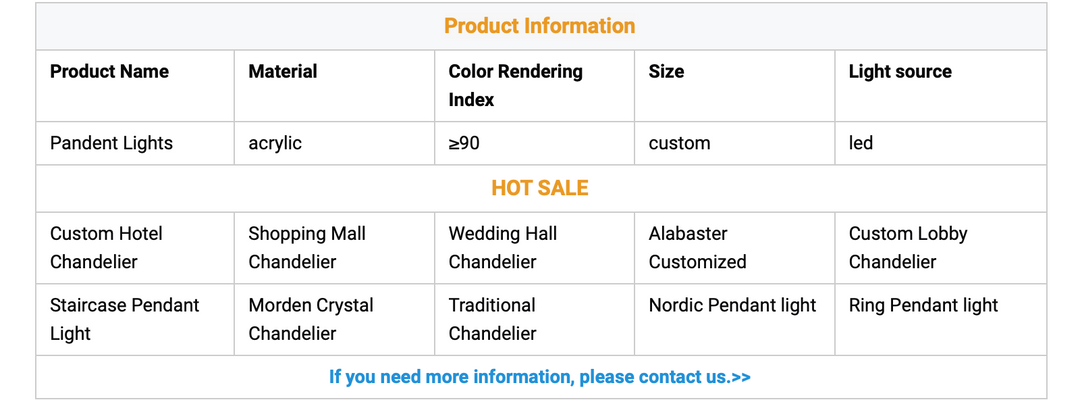Image resolution: width=1080 pixels, height=400 pixels.
Task: Open the Custom Hotel Chandelier link
Action: 106,248
